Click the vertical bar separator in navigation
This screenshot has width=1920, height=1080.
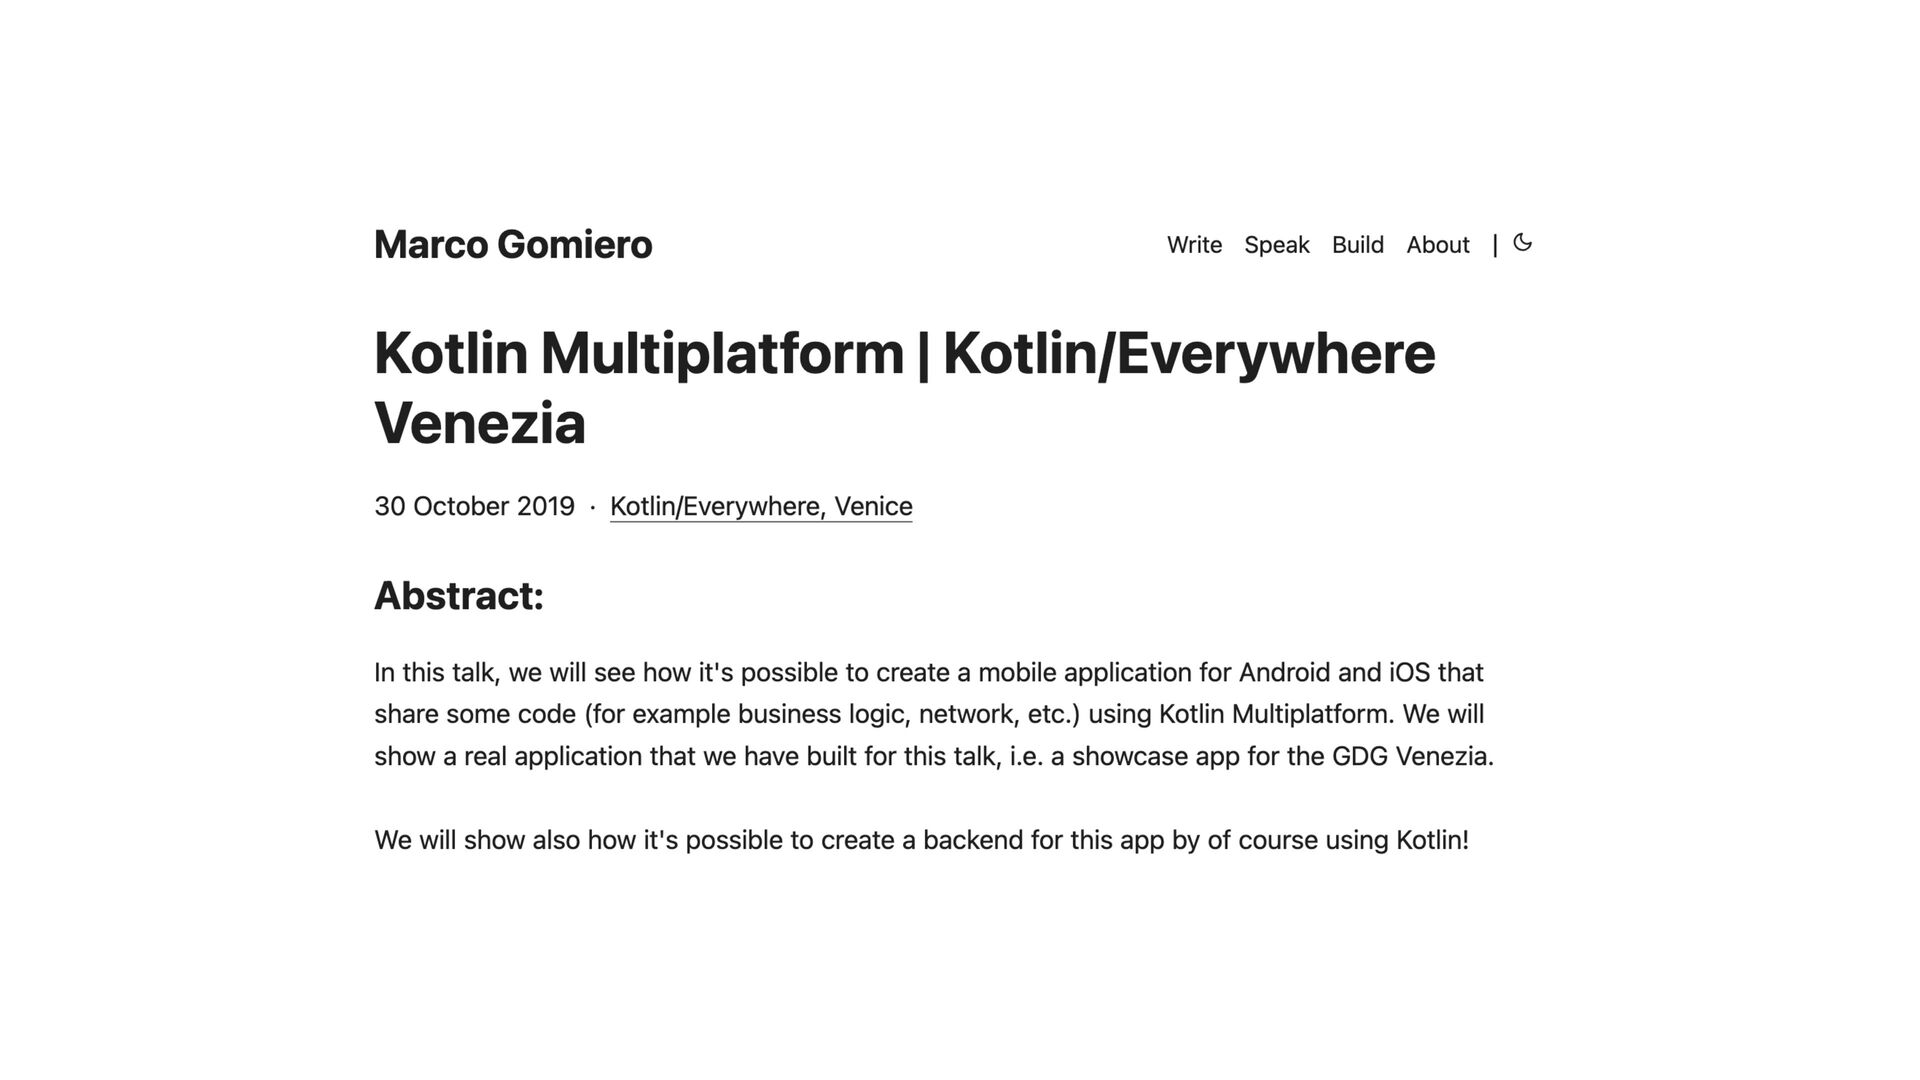point(1495,245)
